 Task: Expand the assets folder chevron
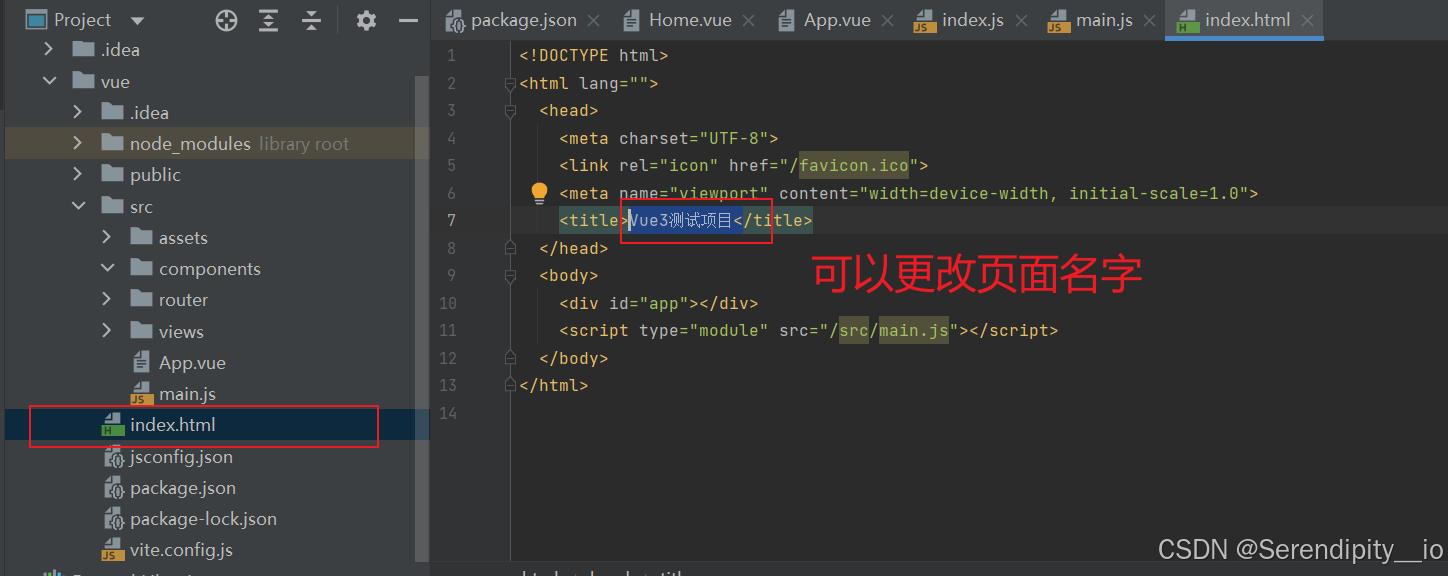point(107,237)
